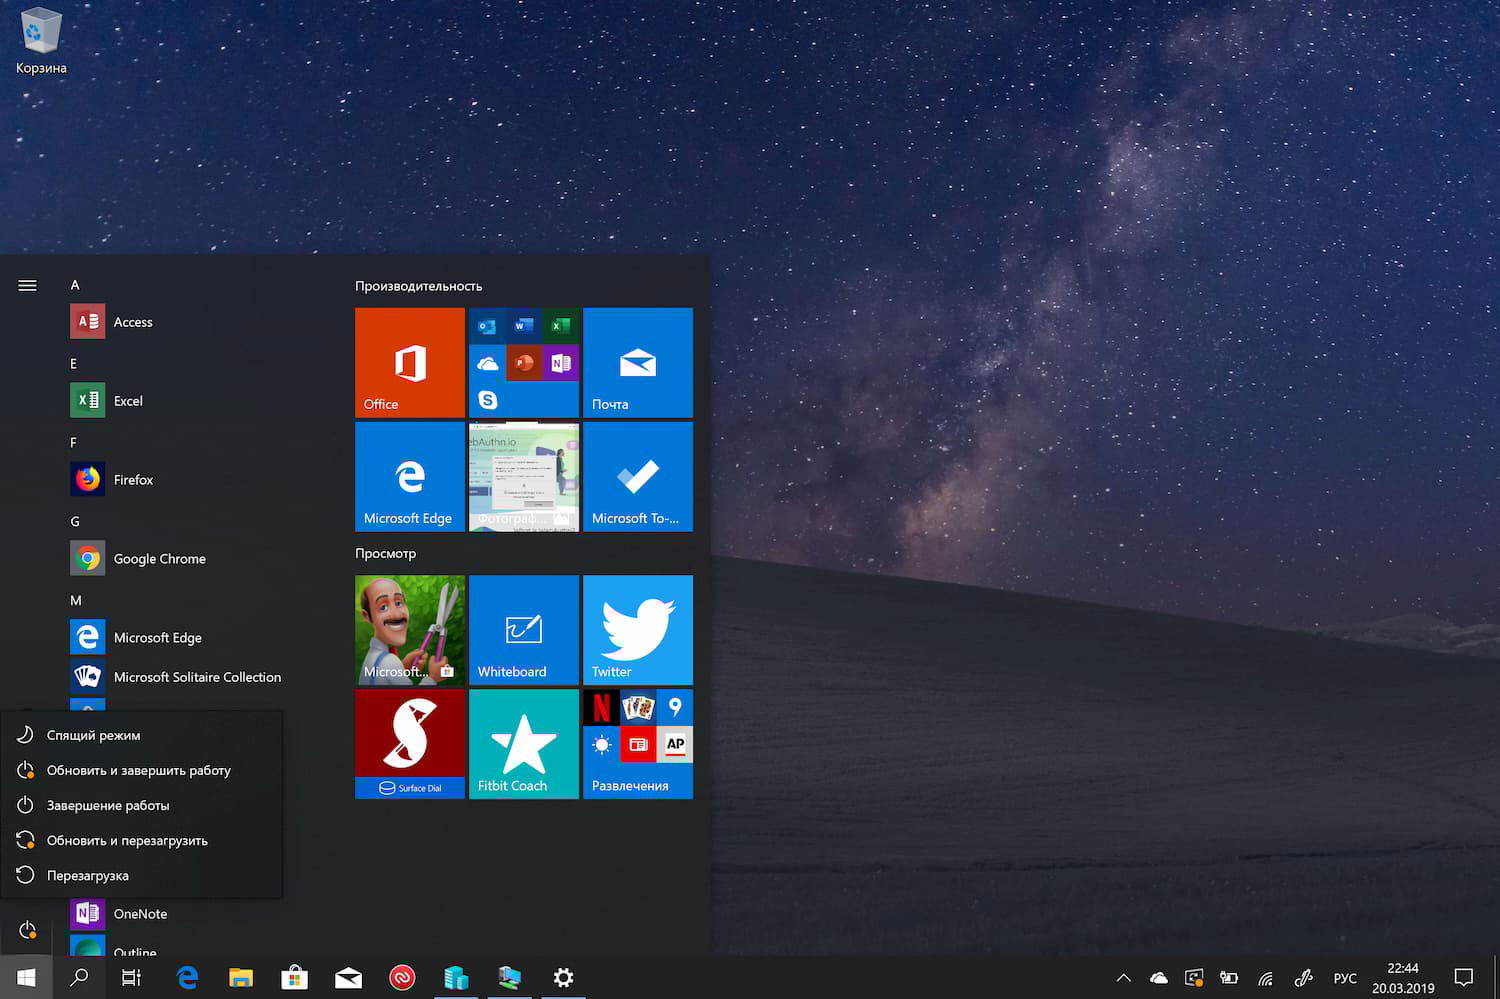1500x999 pixels.
Task: Open the letter A alphabet jump list
Action: click(x=75, y=284)
